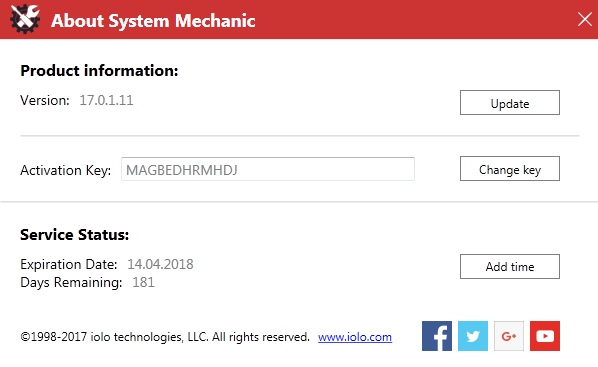Click the version number 17.0.1.11

pyautogui.click(x=106, y=100)
